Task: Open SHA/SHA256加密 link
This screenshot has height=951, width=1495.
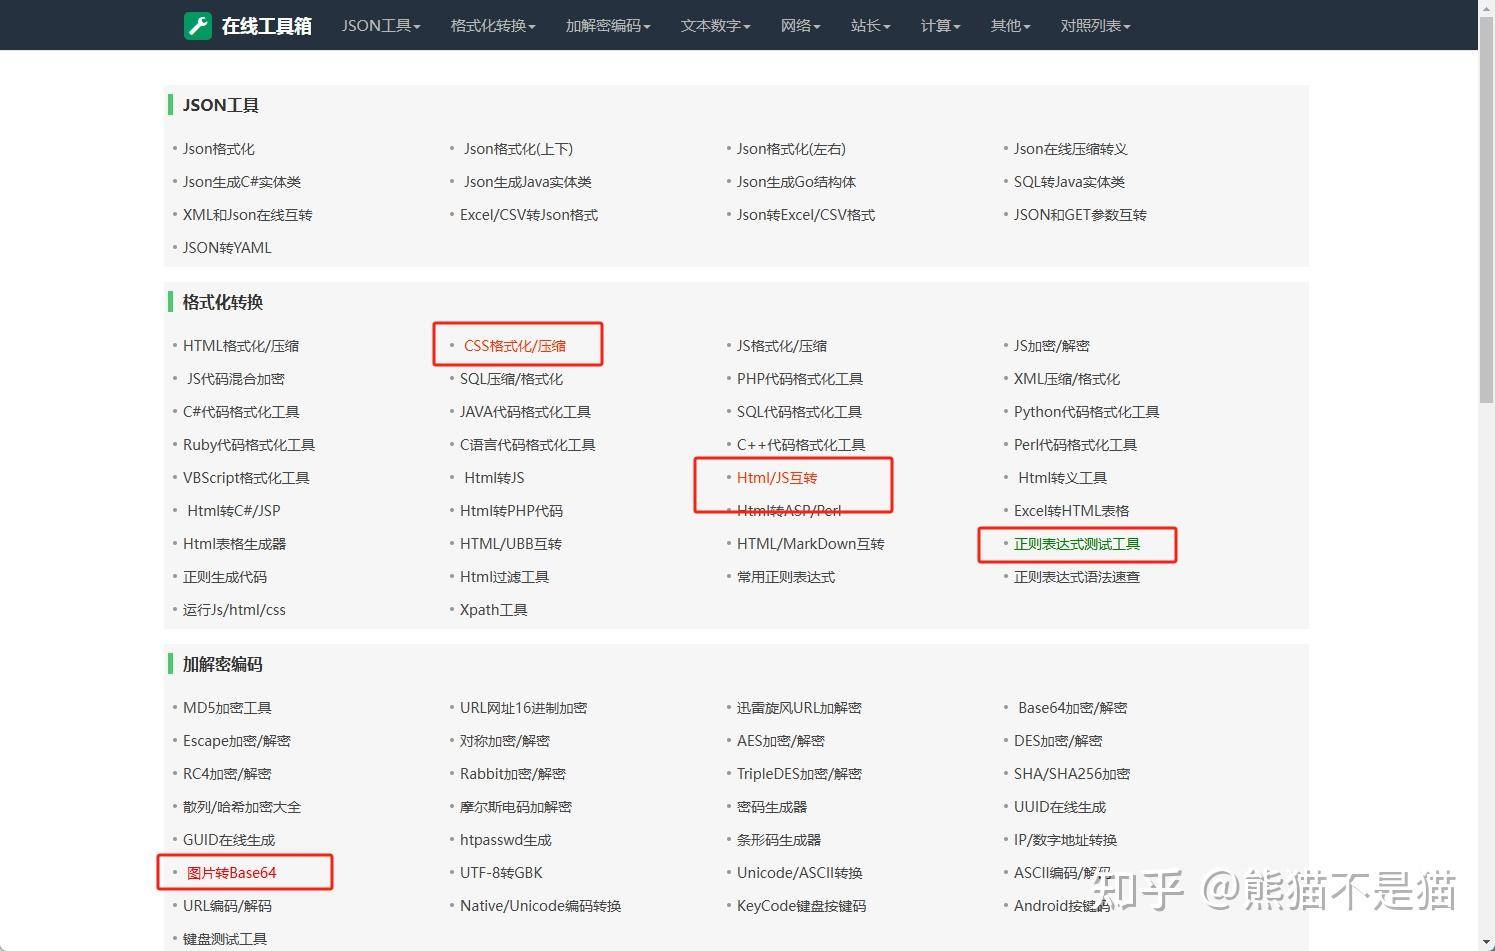Action: coord(1072,774)
